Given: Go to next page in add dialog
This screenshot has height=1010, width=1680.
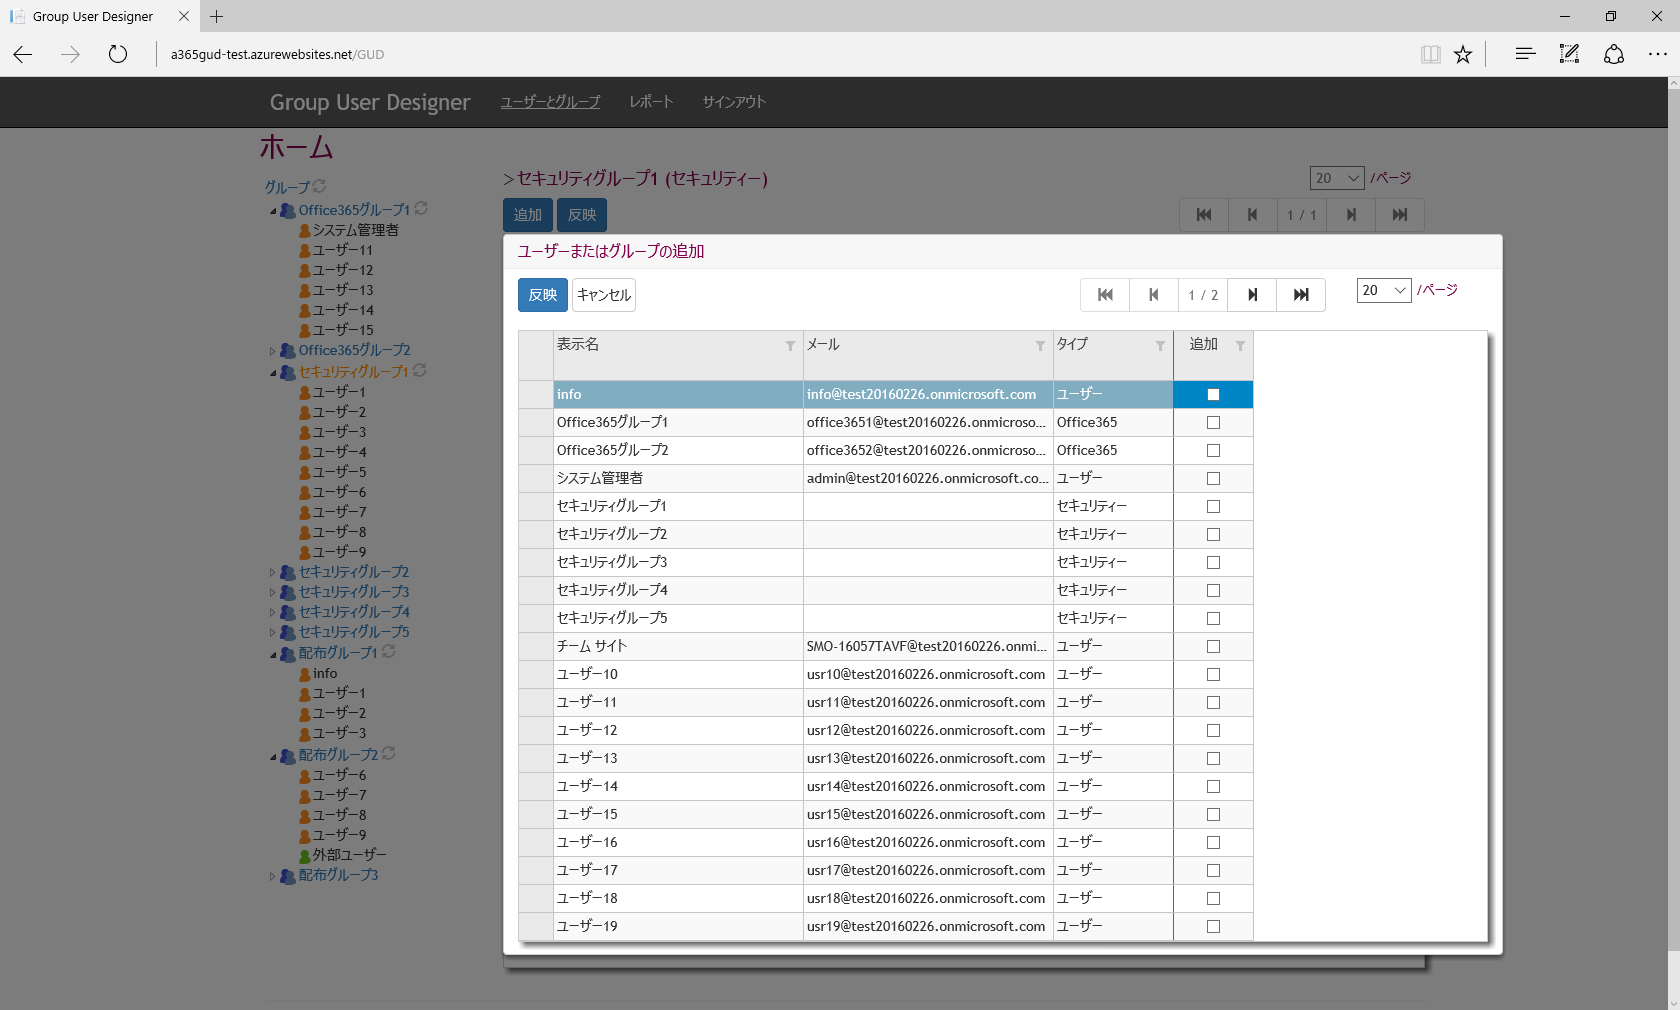Looking at the screenshot, I should (1252, 295).
